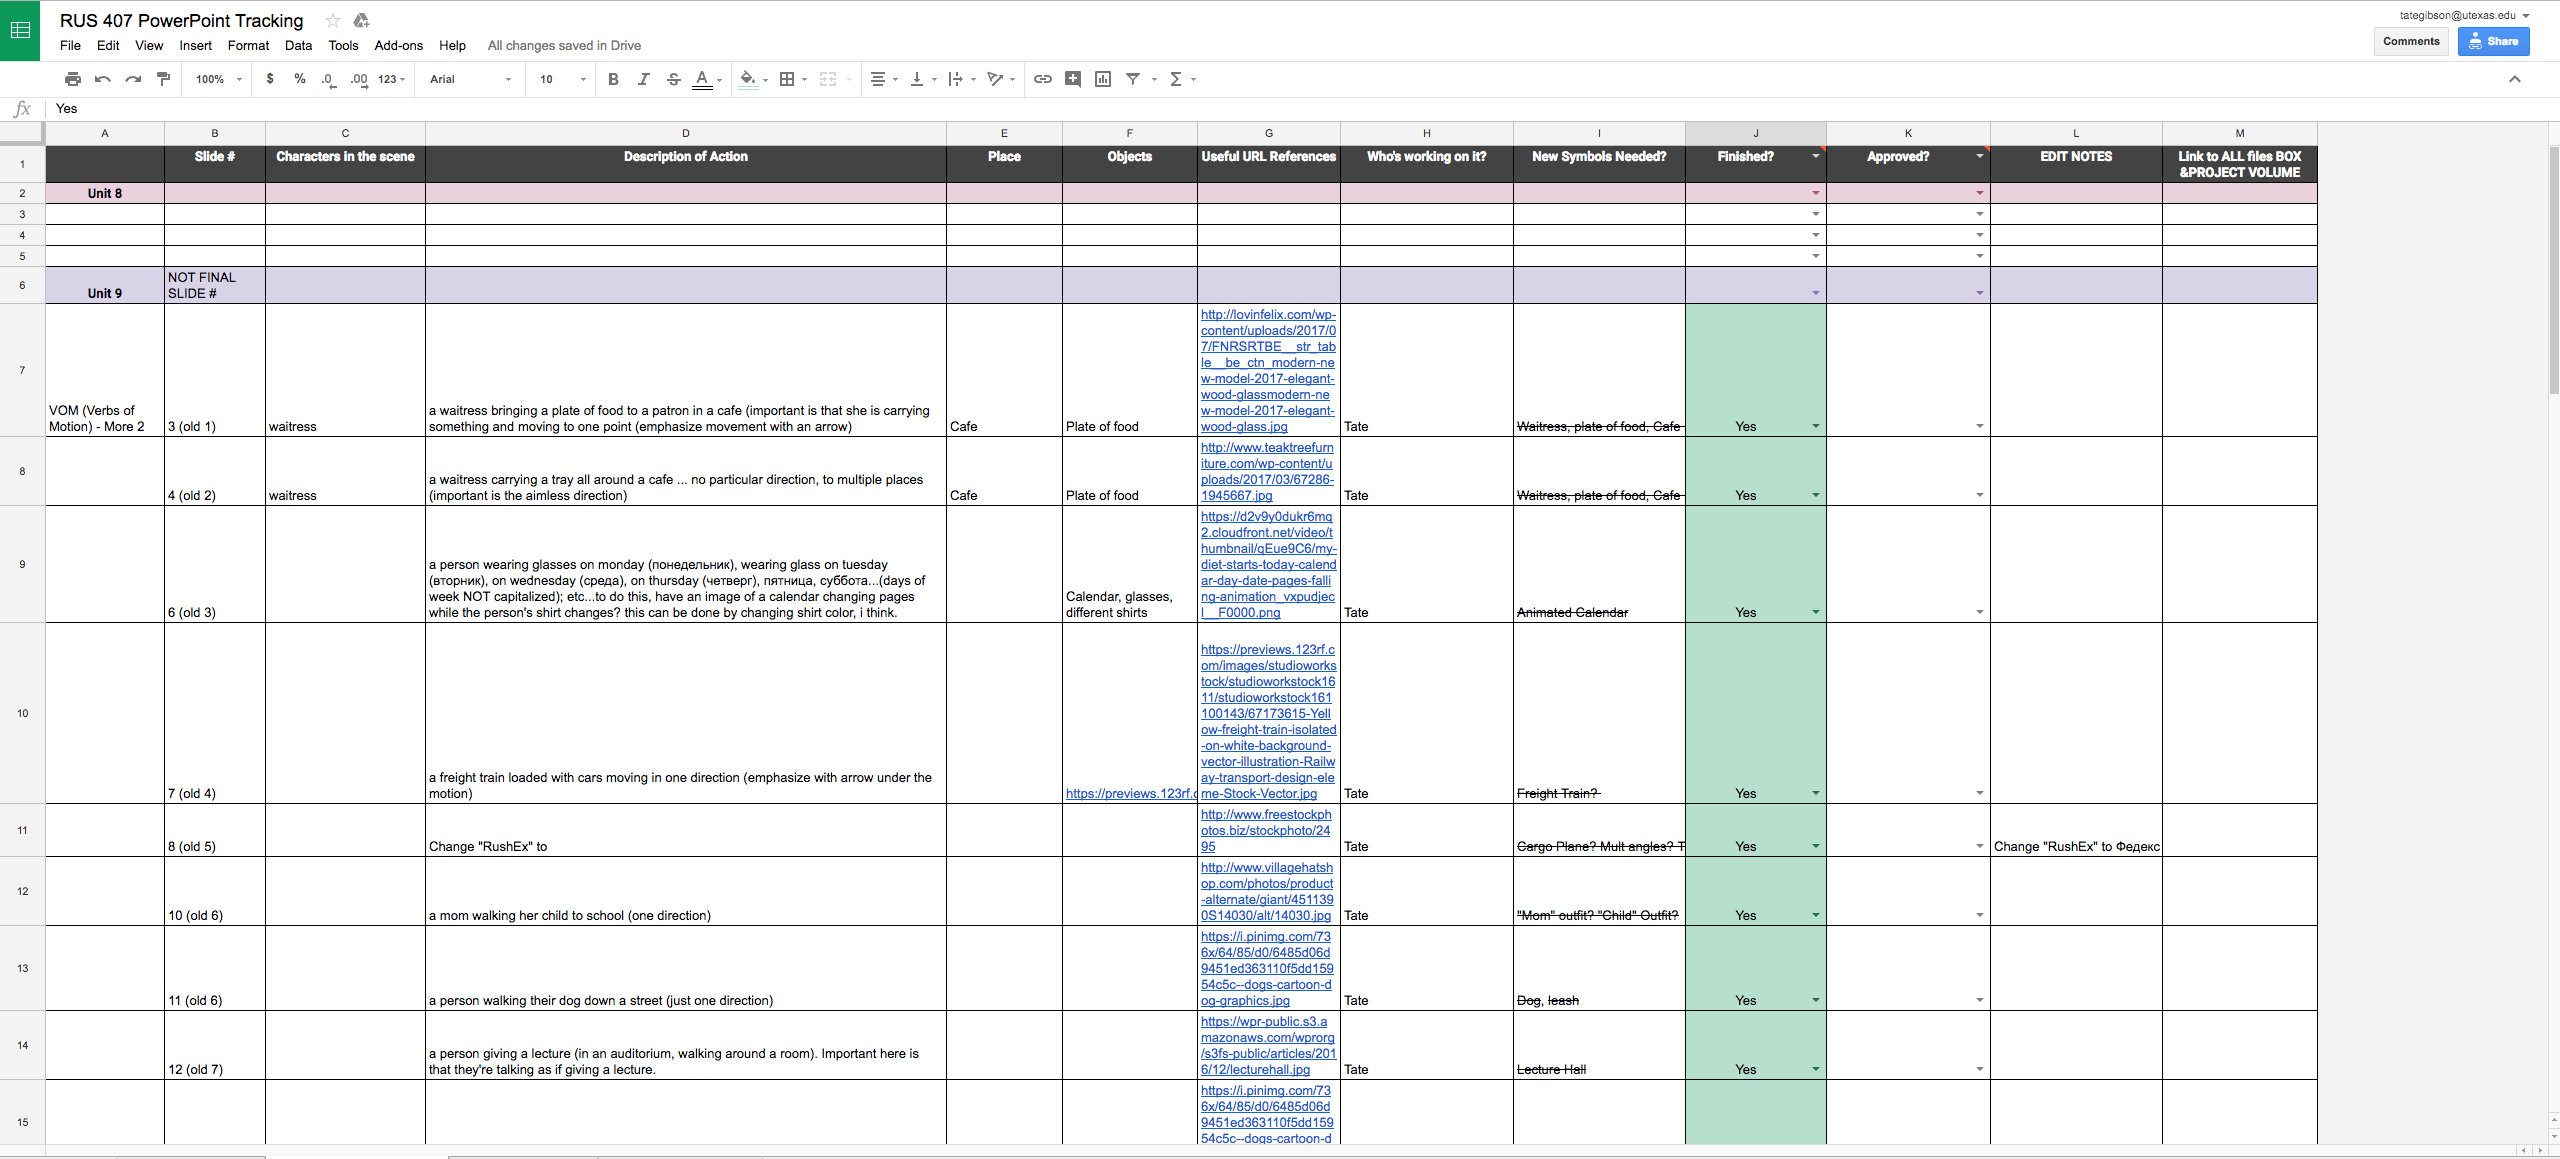
Task: Open the teaktreefurniture.com URL link
Action: click(x=1267, y=472)
